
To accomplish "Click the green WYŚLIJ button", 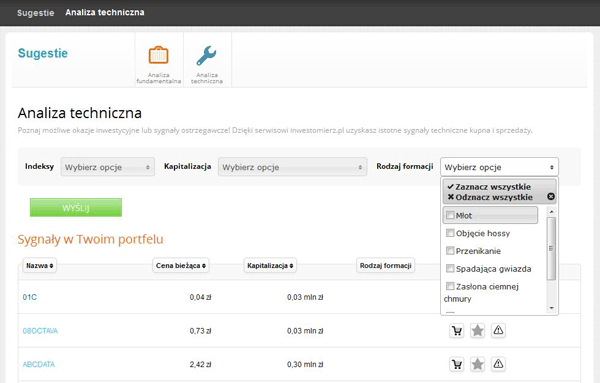I will 76,207.
